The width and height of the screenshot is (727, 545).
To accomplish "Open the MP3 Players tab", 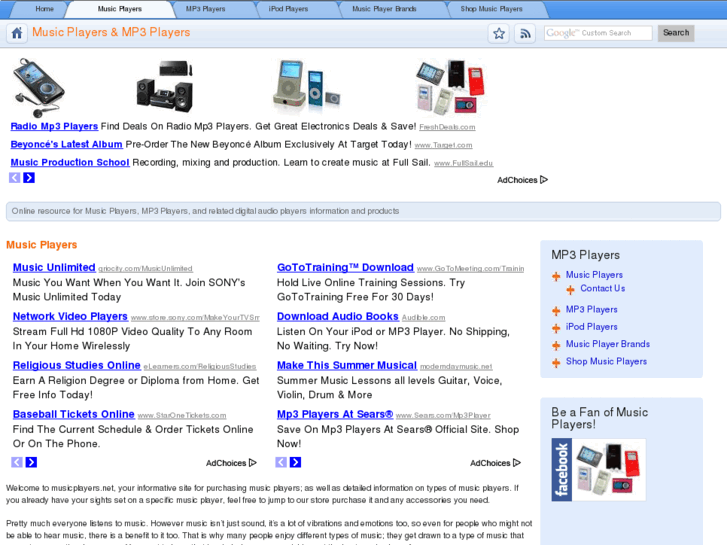I will pos(205,9).
